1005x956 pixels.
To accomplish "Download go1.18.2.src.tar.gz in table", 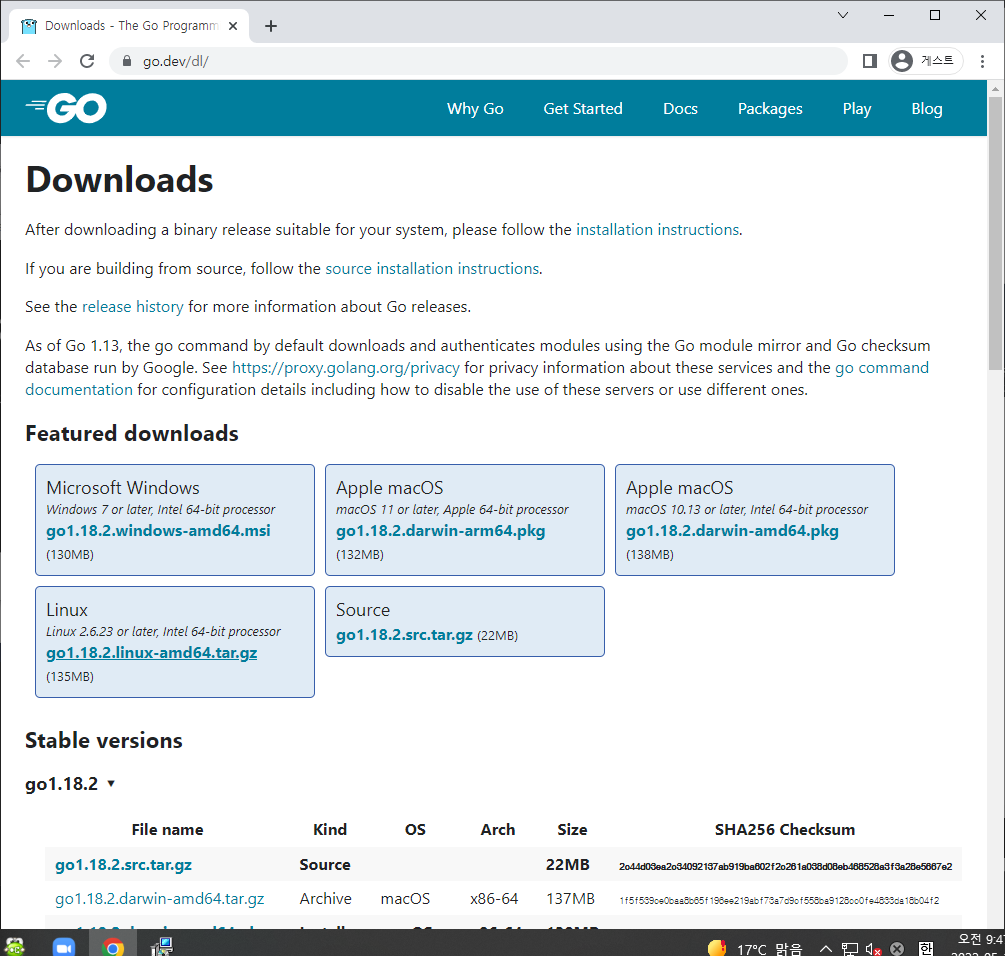I will coord(123,864).
